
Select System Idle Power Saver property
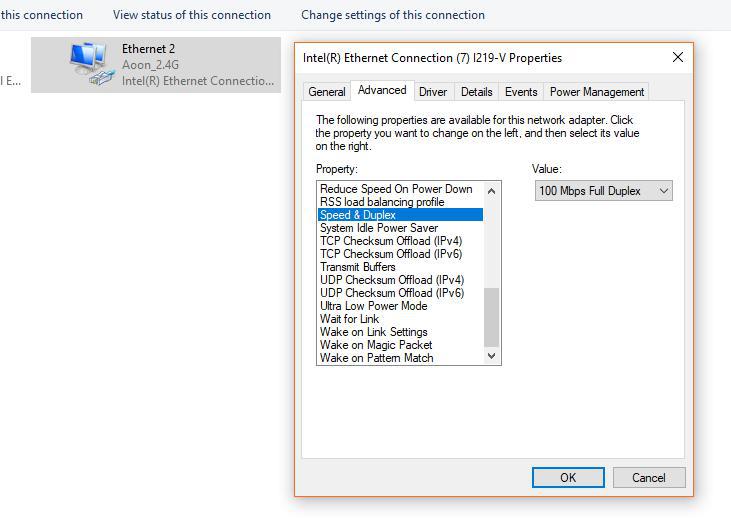(x=378, y=228)
